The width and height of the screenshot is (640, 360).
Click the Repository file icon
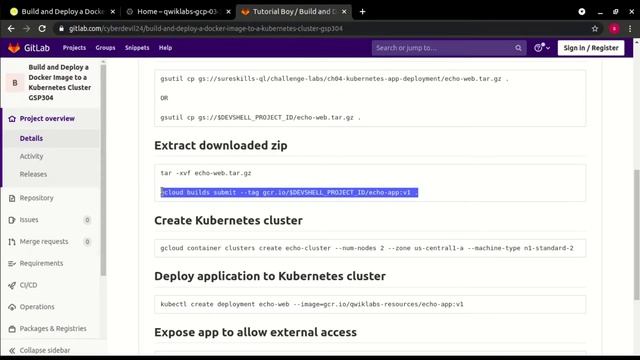(12, 198)
